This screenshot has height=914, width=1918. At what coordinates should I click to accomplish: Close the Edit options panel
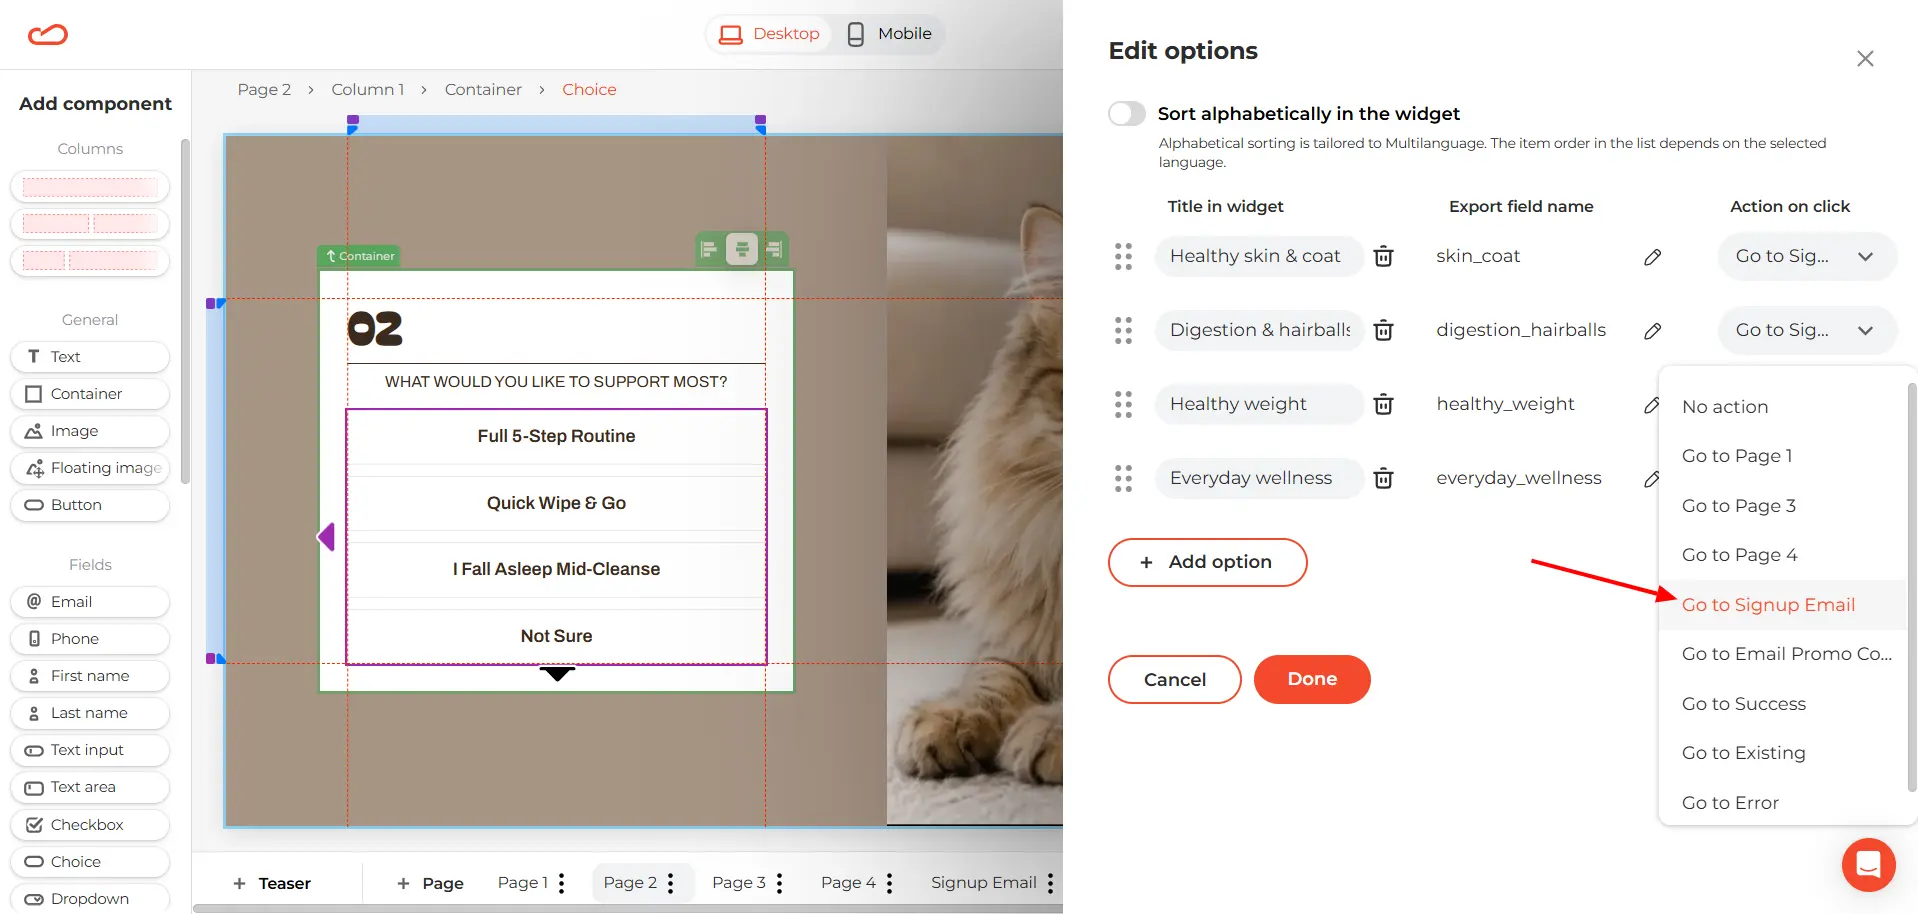tap(1865, 59)
